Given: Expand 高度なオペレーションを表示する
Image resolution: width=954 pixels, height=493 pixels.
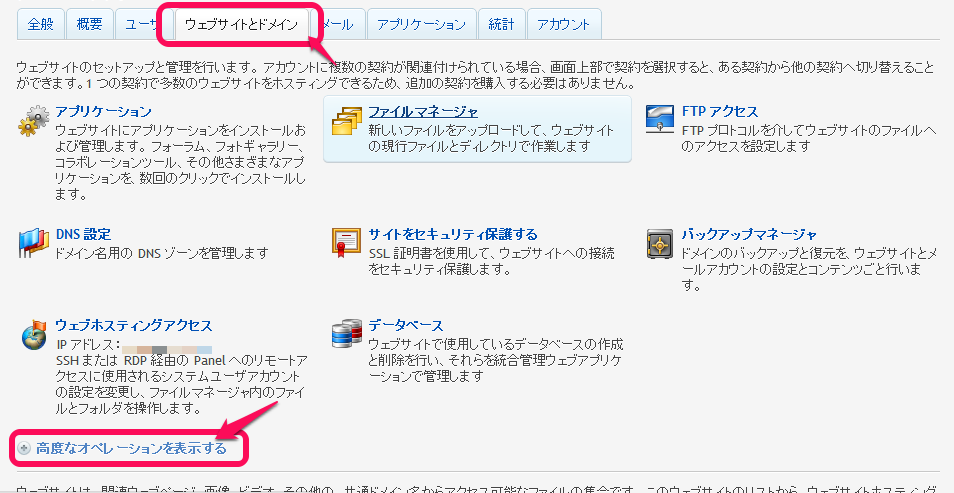Looking at the screenshot, I should [131, 449].
